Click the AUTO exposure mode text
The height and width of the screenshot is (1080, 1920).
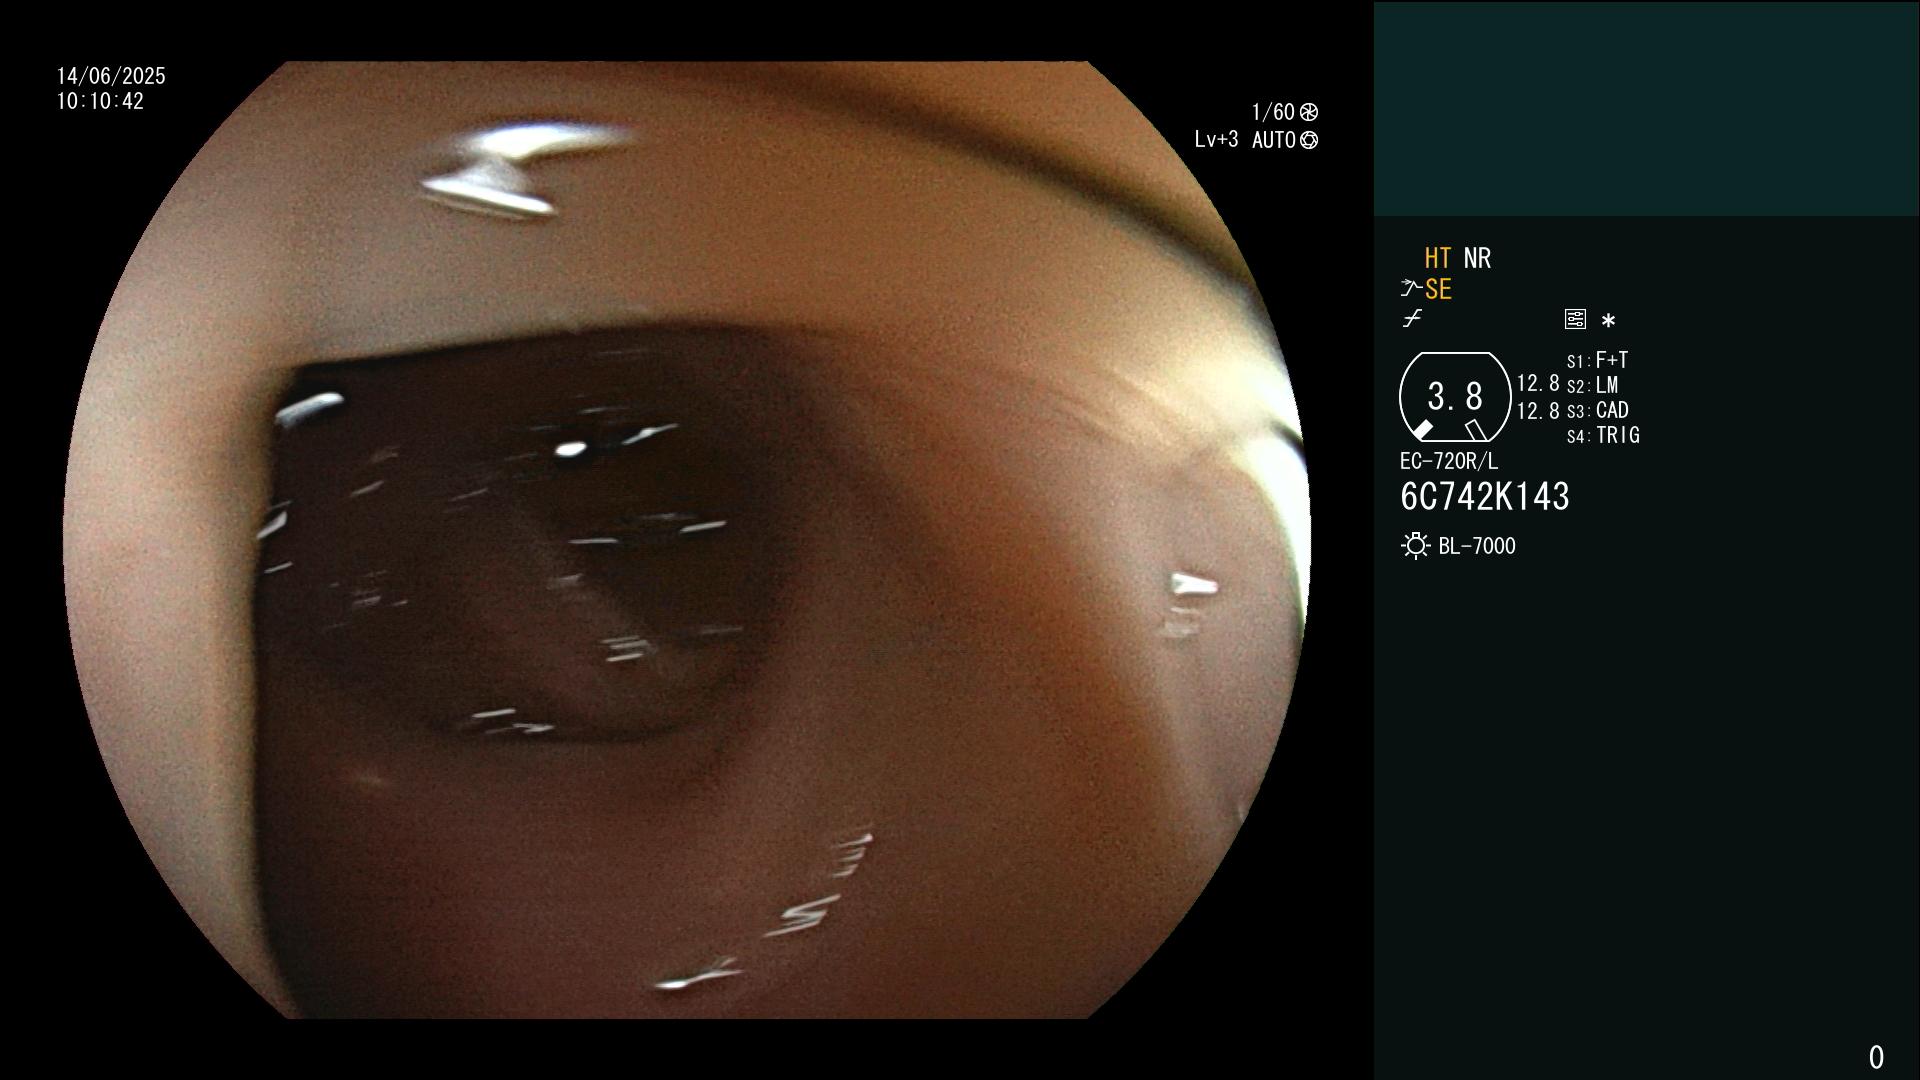[1274, 140]
